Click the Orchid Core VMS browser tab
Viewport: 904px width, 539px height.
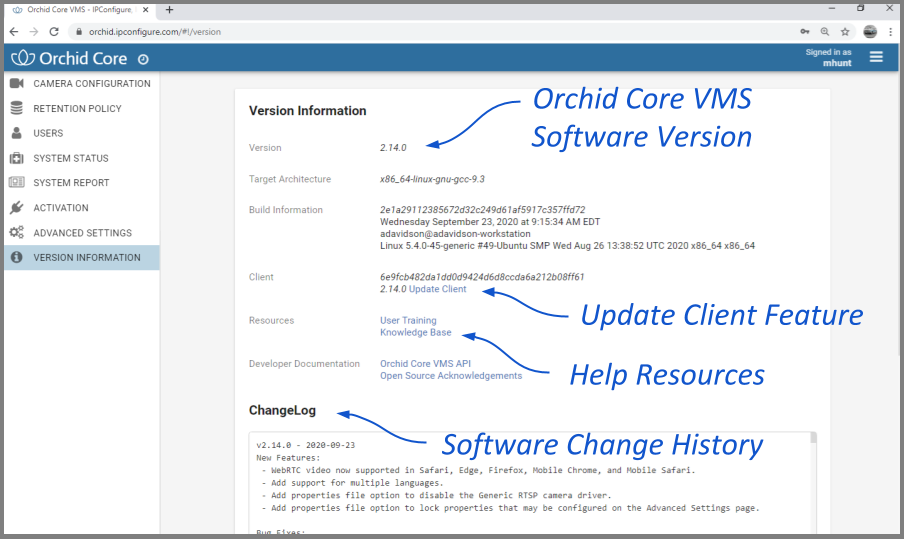tap(80, 10)
